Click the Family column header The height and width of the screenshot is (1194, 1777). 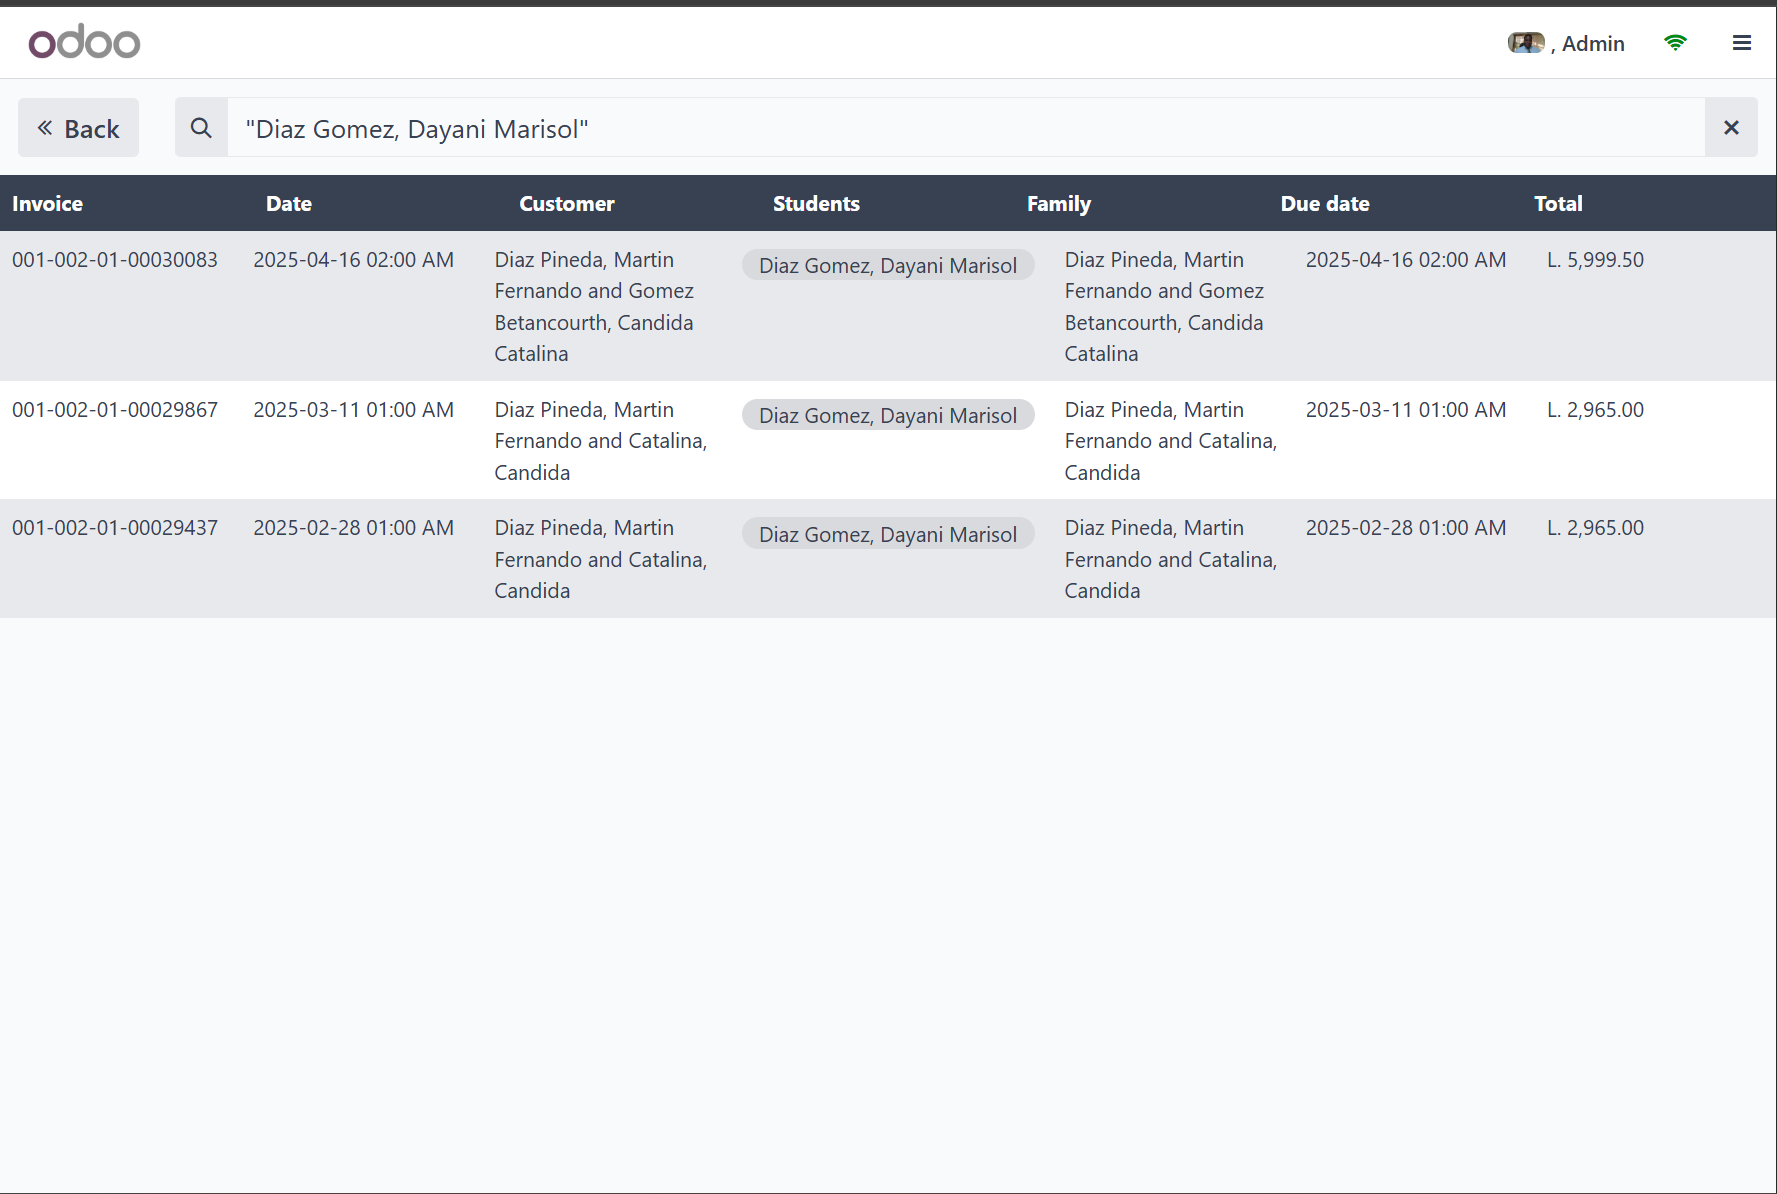point(1058,204)
